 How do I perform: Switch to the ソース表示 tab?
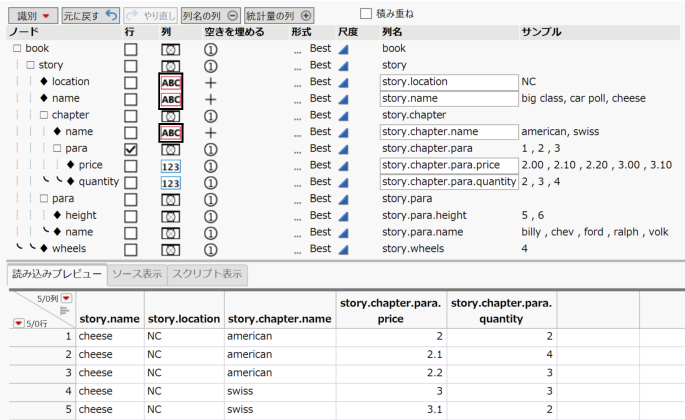[138, 273]
